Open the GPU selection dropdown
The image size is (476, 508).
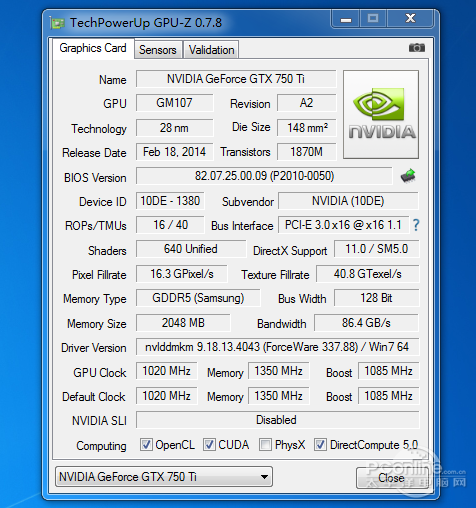click(x=164, y=477)
